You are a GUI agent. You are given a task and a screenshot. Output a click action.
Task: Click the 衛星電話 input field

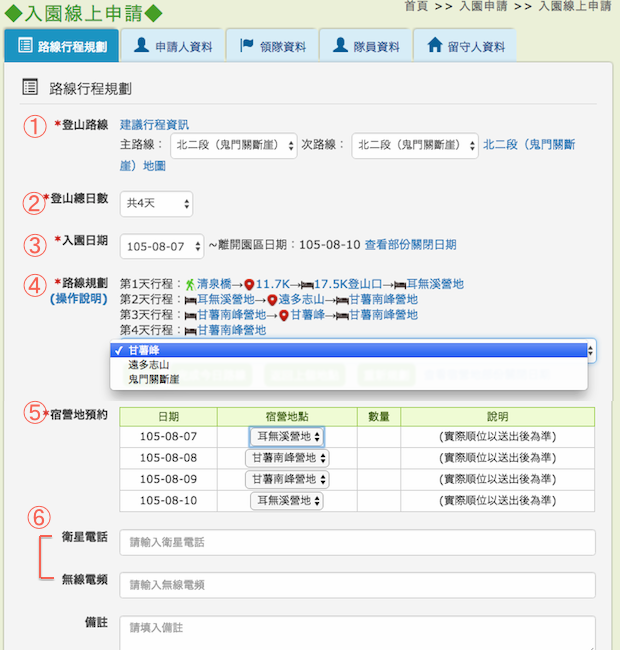[x=357, y=542]
